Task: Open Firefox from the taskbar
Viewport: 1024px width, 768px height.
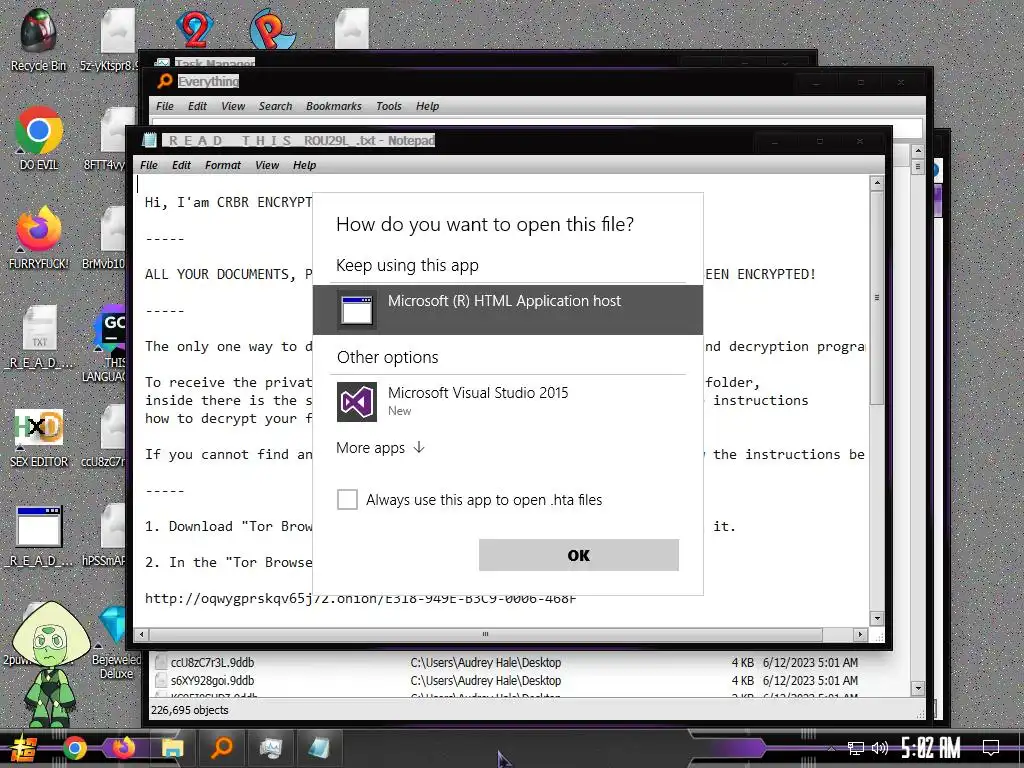Action: click(x=123, y=747)
